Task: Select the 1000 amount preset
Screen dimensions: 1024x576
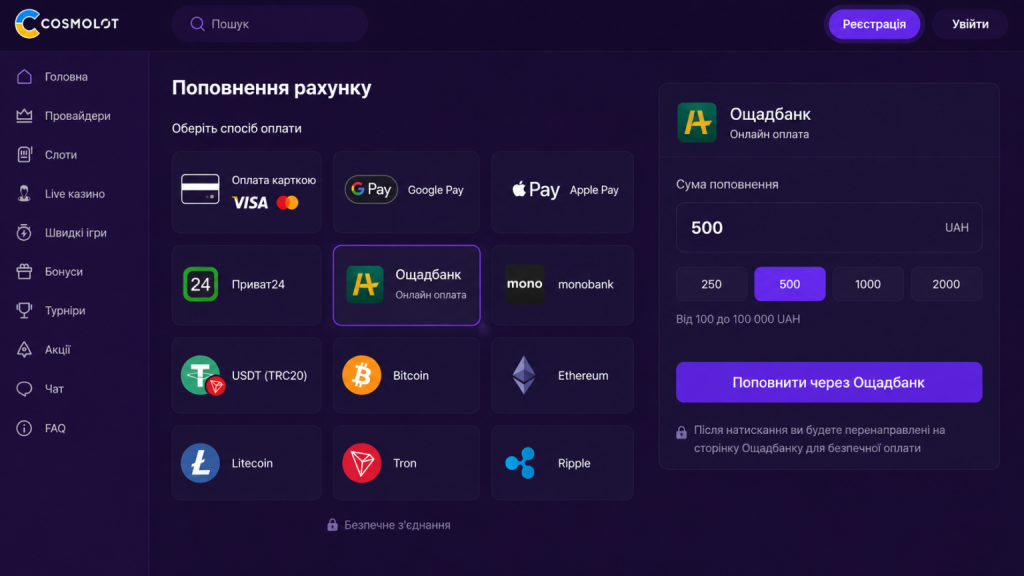Action: pos(868,284)
